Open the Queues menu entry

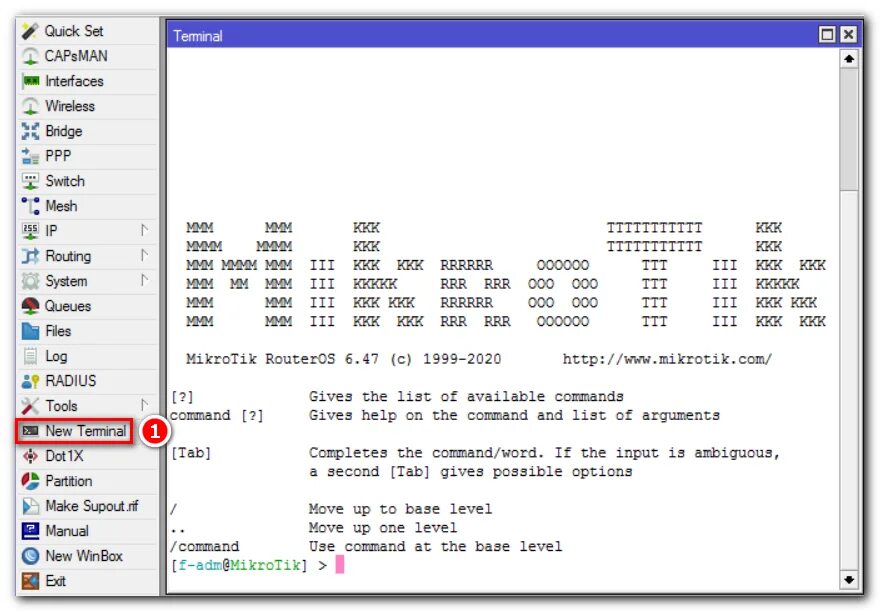(88, 306)
